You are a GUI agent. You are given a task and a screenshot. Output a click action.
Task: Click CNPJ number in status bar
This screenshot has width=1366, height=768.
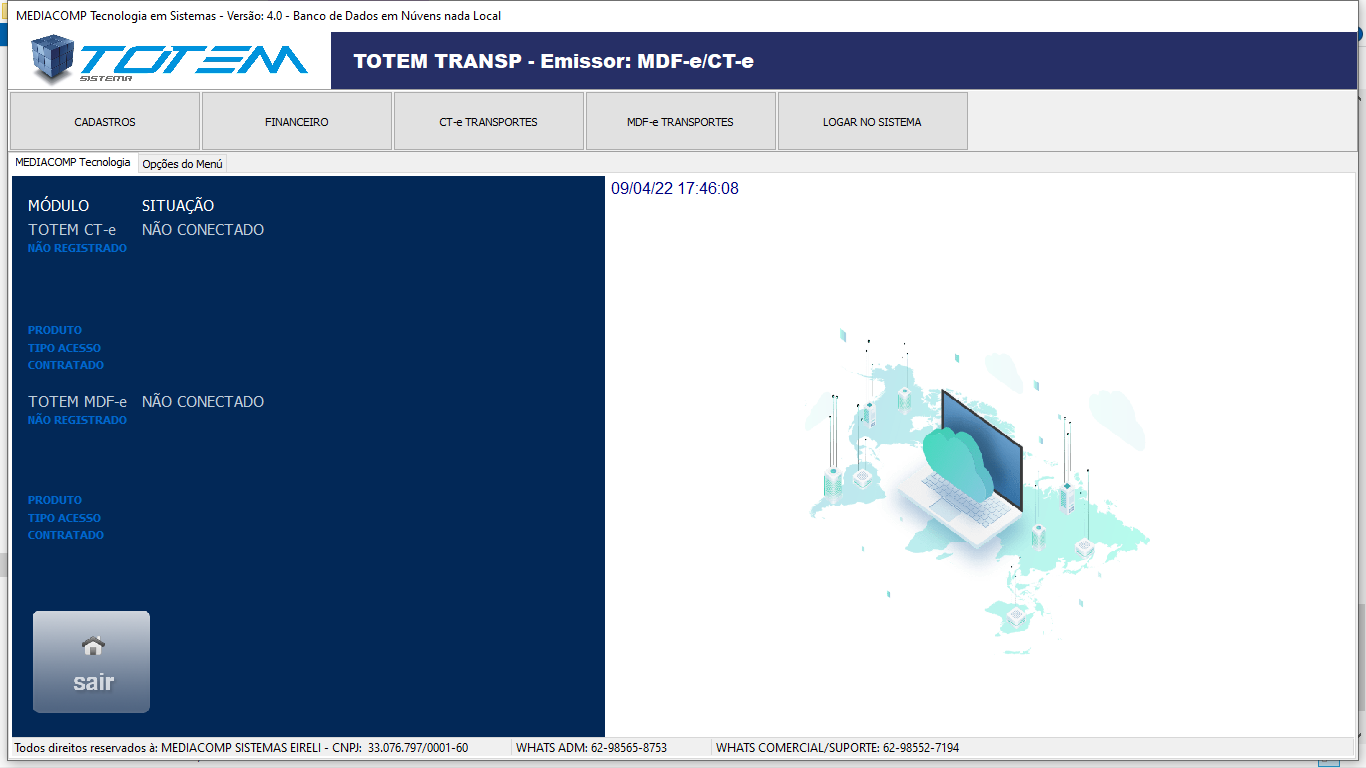pos(418,748)
